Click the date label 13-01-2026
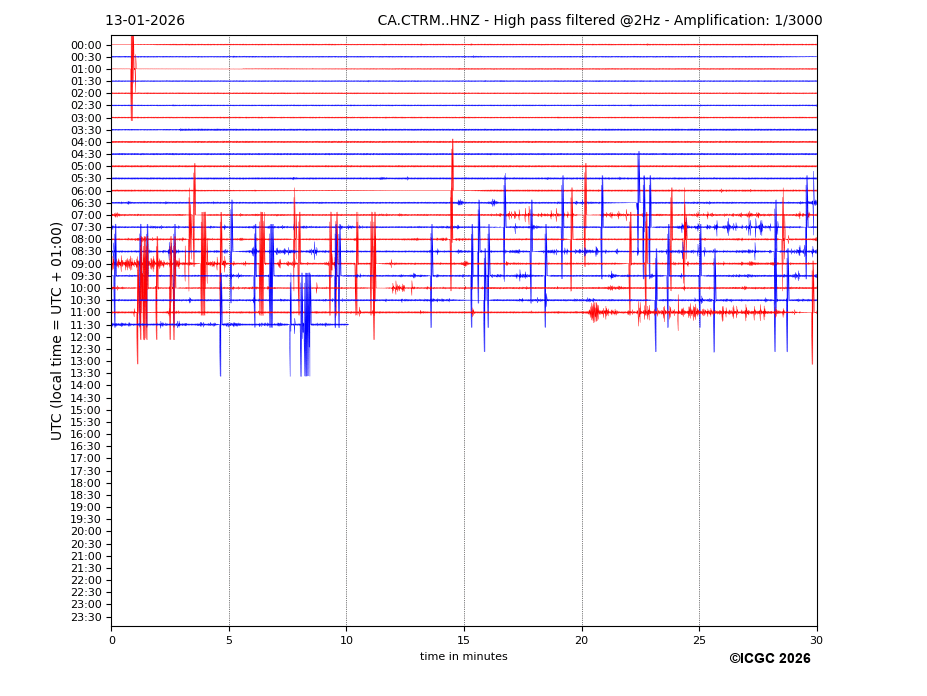927x696 pixels. coord(145,21)
